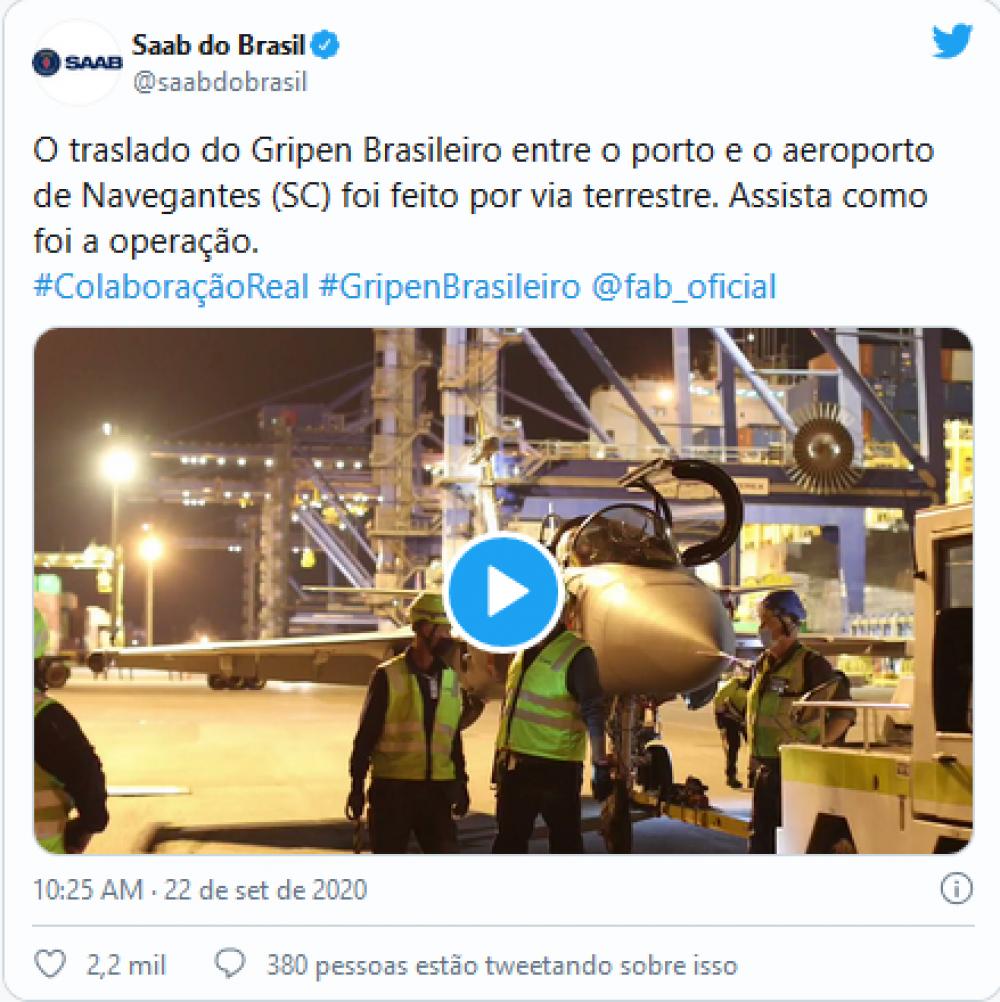Image resolution: width=1000 pixels, height=1002 pixels.
Task: Click the 10:25 AM tweet timestamp
Action: click(x=88, y=890)
